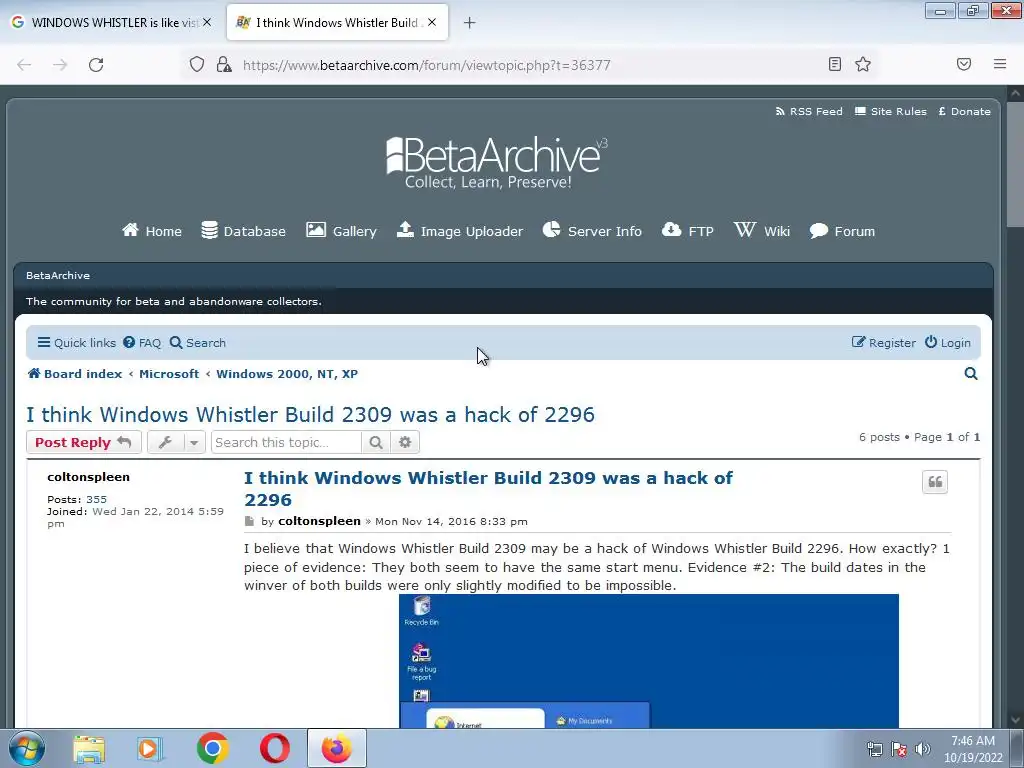Viewport: 1024px width, 768px height.
Task: Click the Login link
Action: point(948,342)
